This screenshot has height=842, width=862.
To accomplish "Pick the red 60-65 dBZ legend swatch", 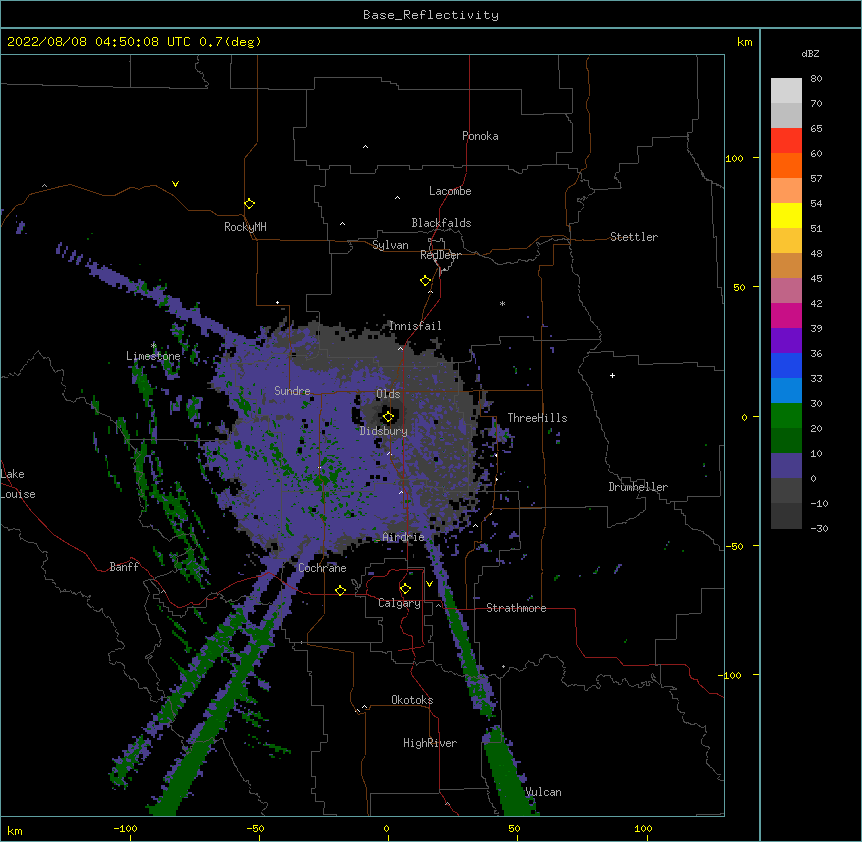I will coord(786,141).
